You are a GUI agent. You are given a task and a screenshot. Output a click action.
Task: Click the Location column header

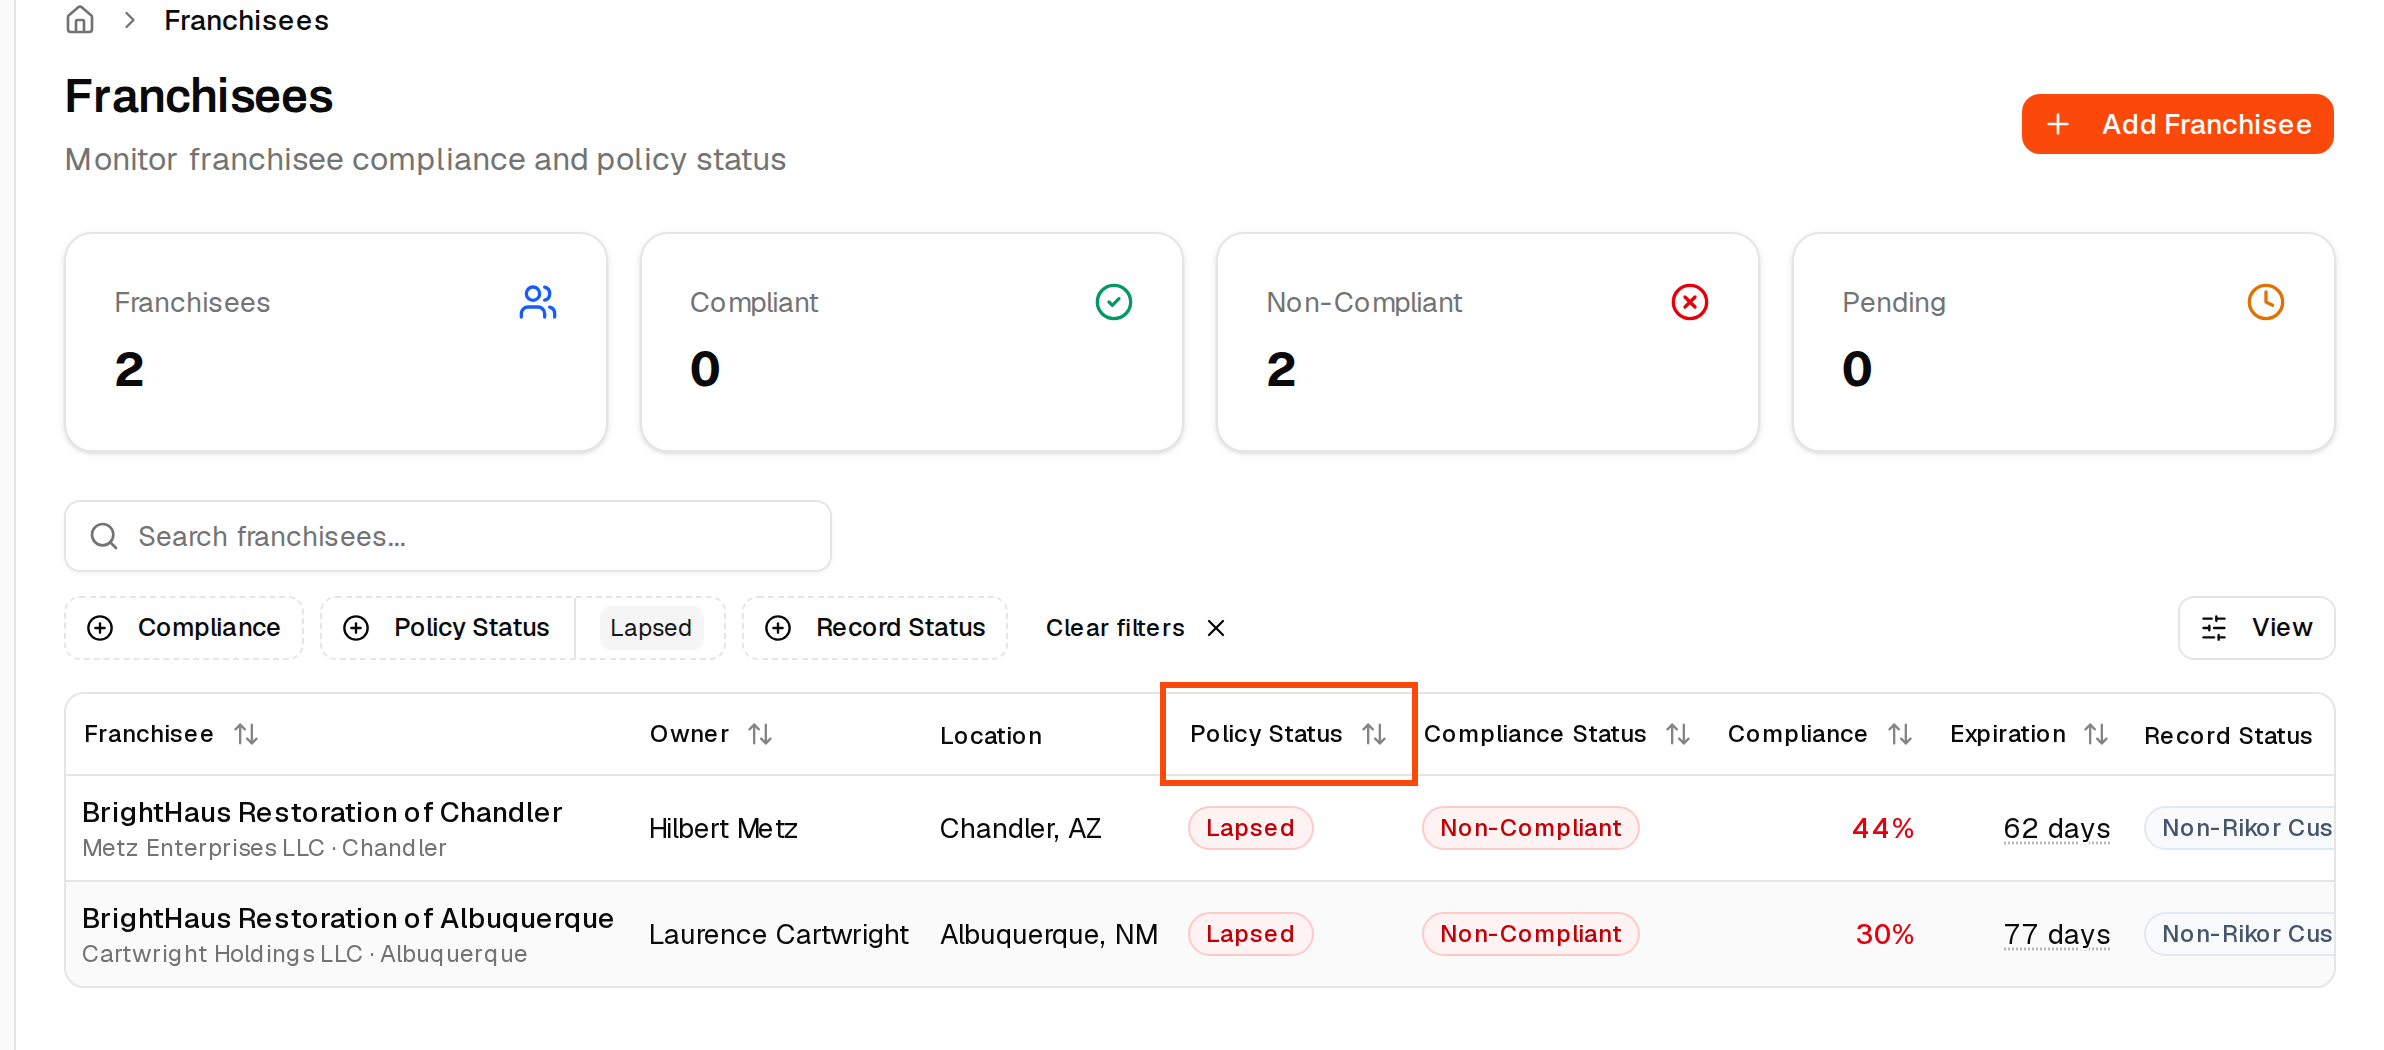point(991,736)
